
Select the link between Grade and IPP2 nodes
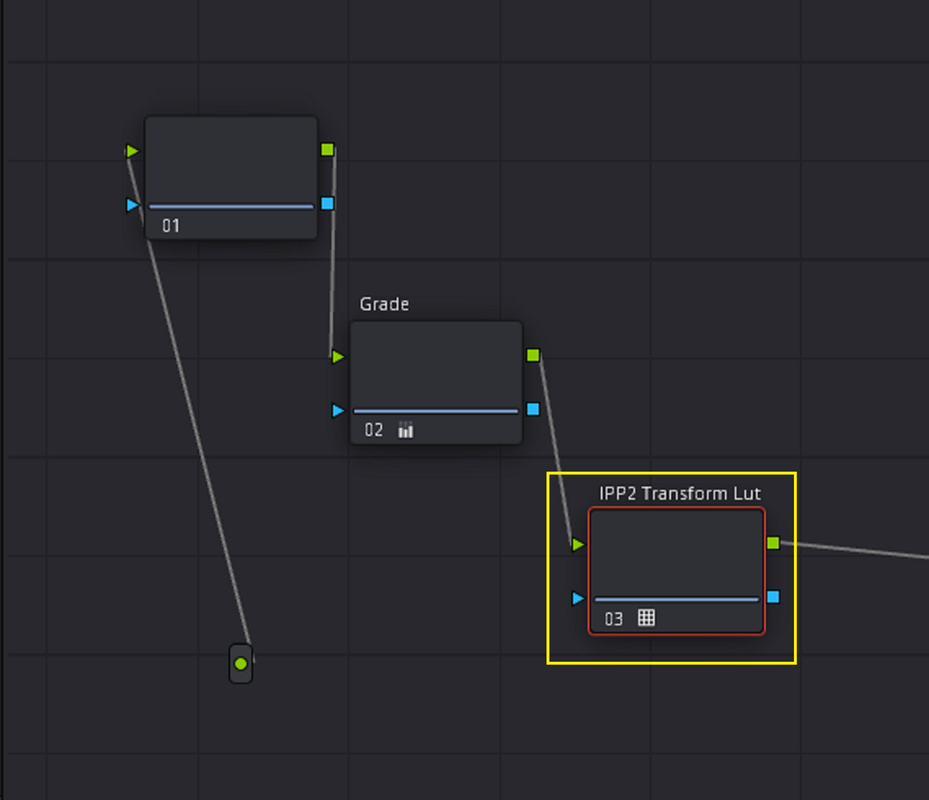556,449
